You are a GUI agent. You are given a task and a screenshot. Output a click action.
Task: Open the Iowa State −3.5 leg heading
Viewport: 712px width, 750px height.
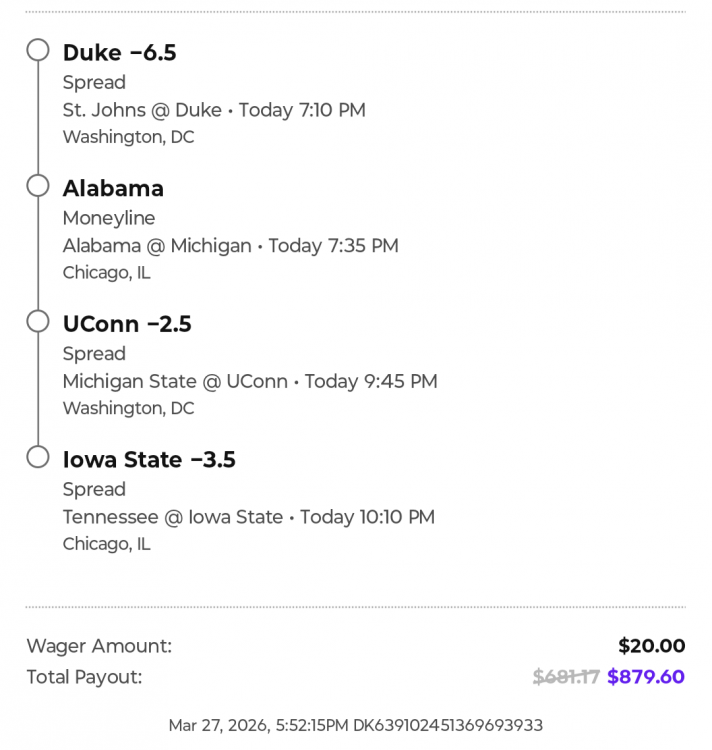(149, 460)
